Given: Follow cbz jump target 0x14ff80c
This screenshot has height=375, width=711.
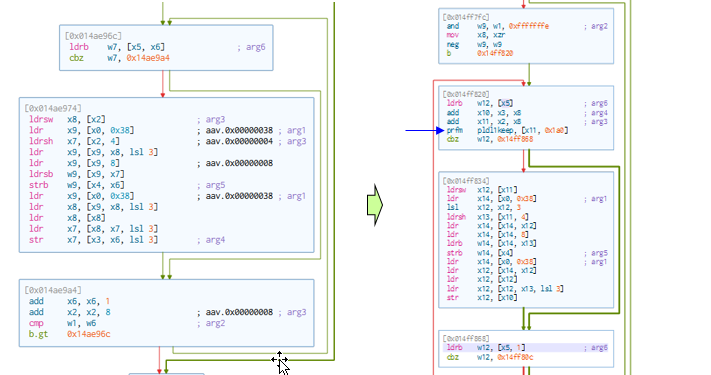Looking at the screenshot, I should tap(516, 357).
